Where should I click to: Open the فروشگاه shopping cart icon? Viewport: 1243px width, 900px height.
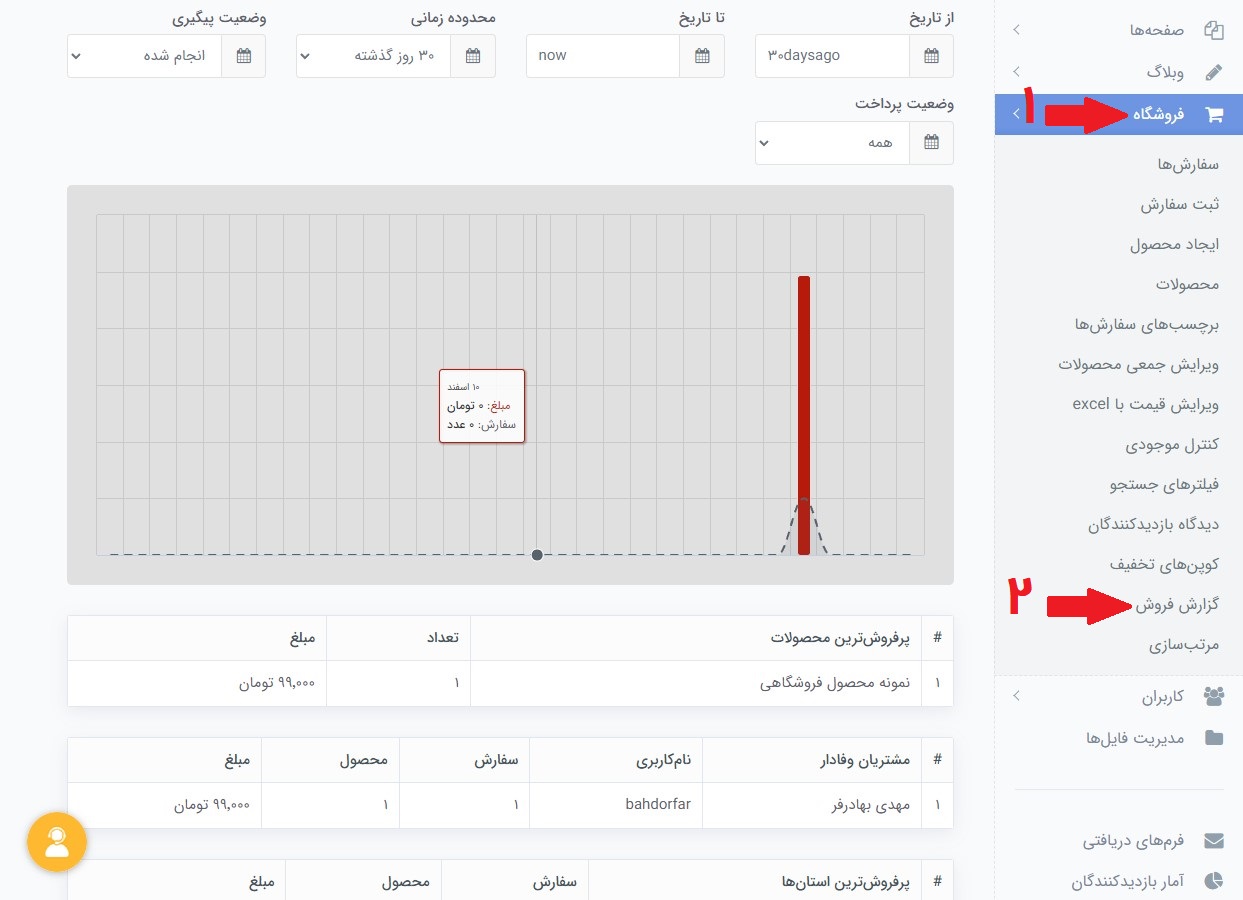click(1214, 114)
